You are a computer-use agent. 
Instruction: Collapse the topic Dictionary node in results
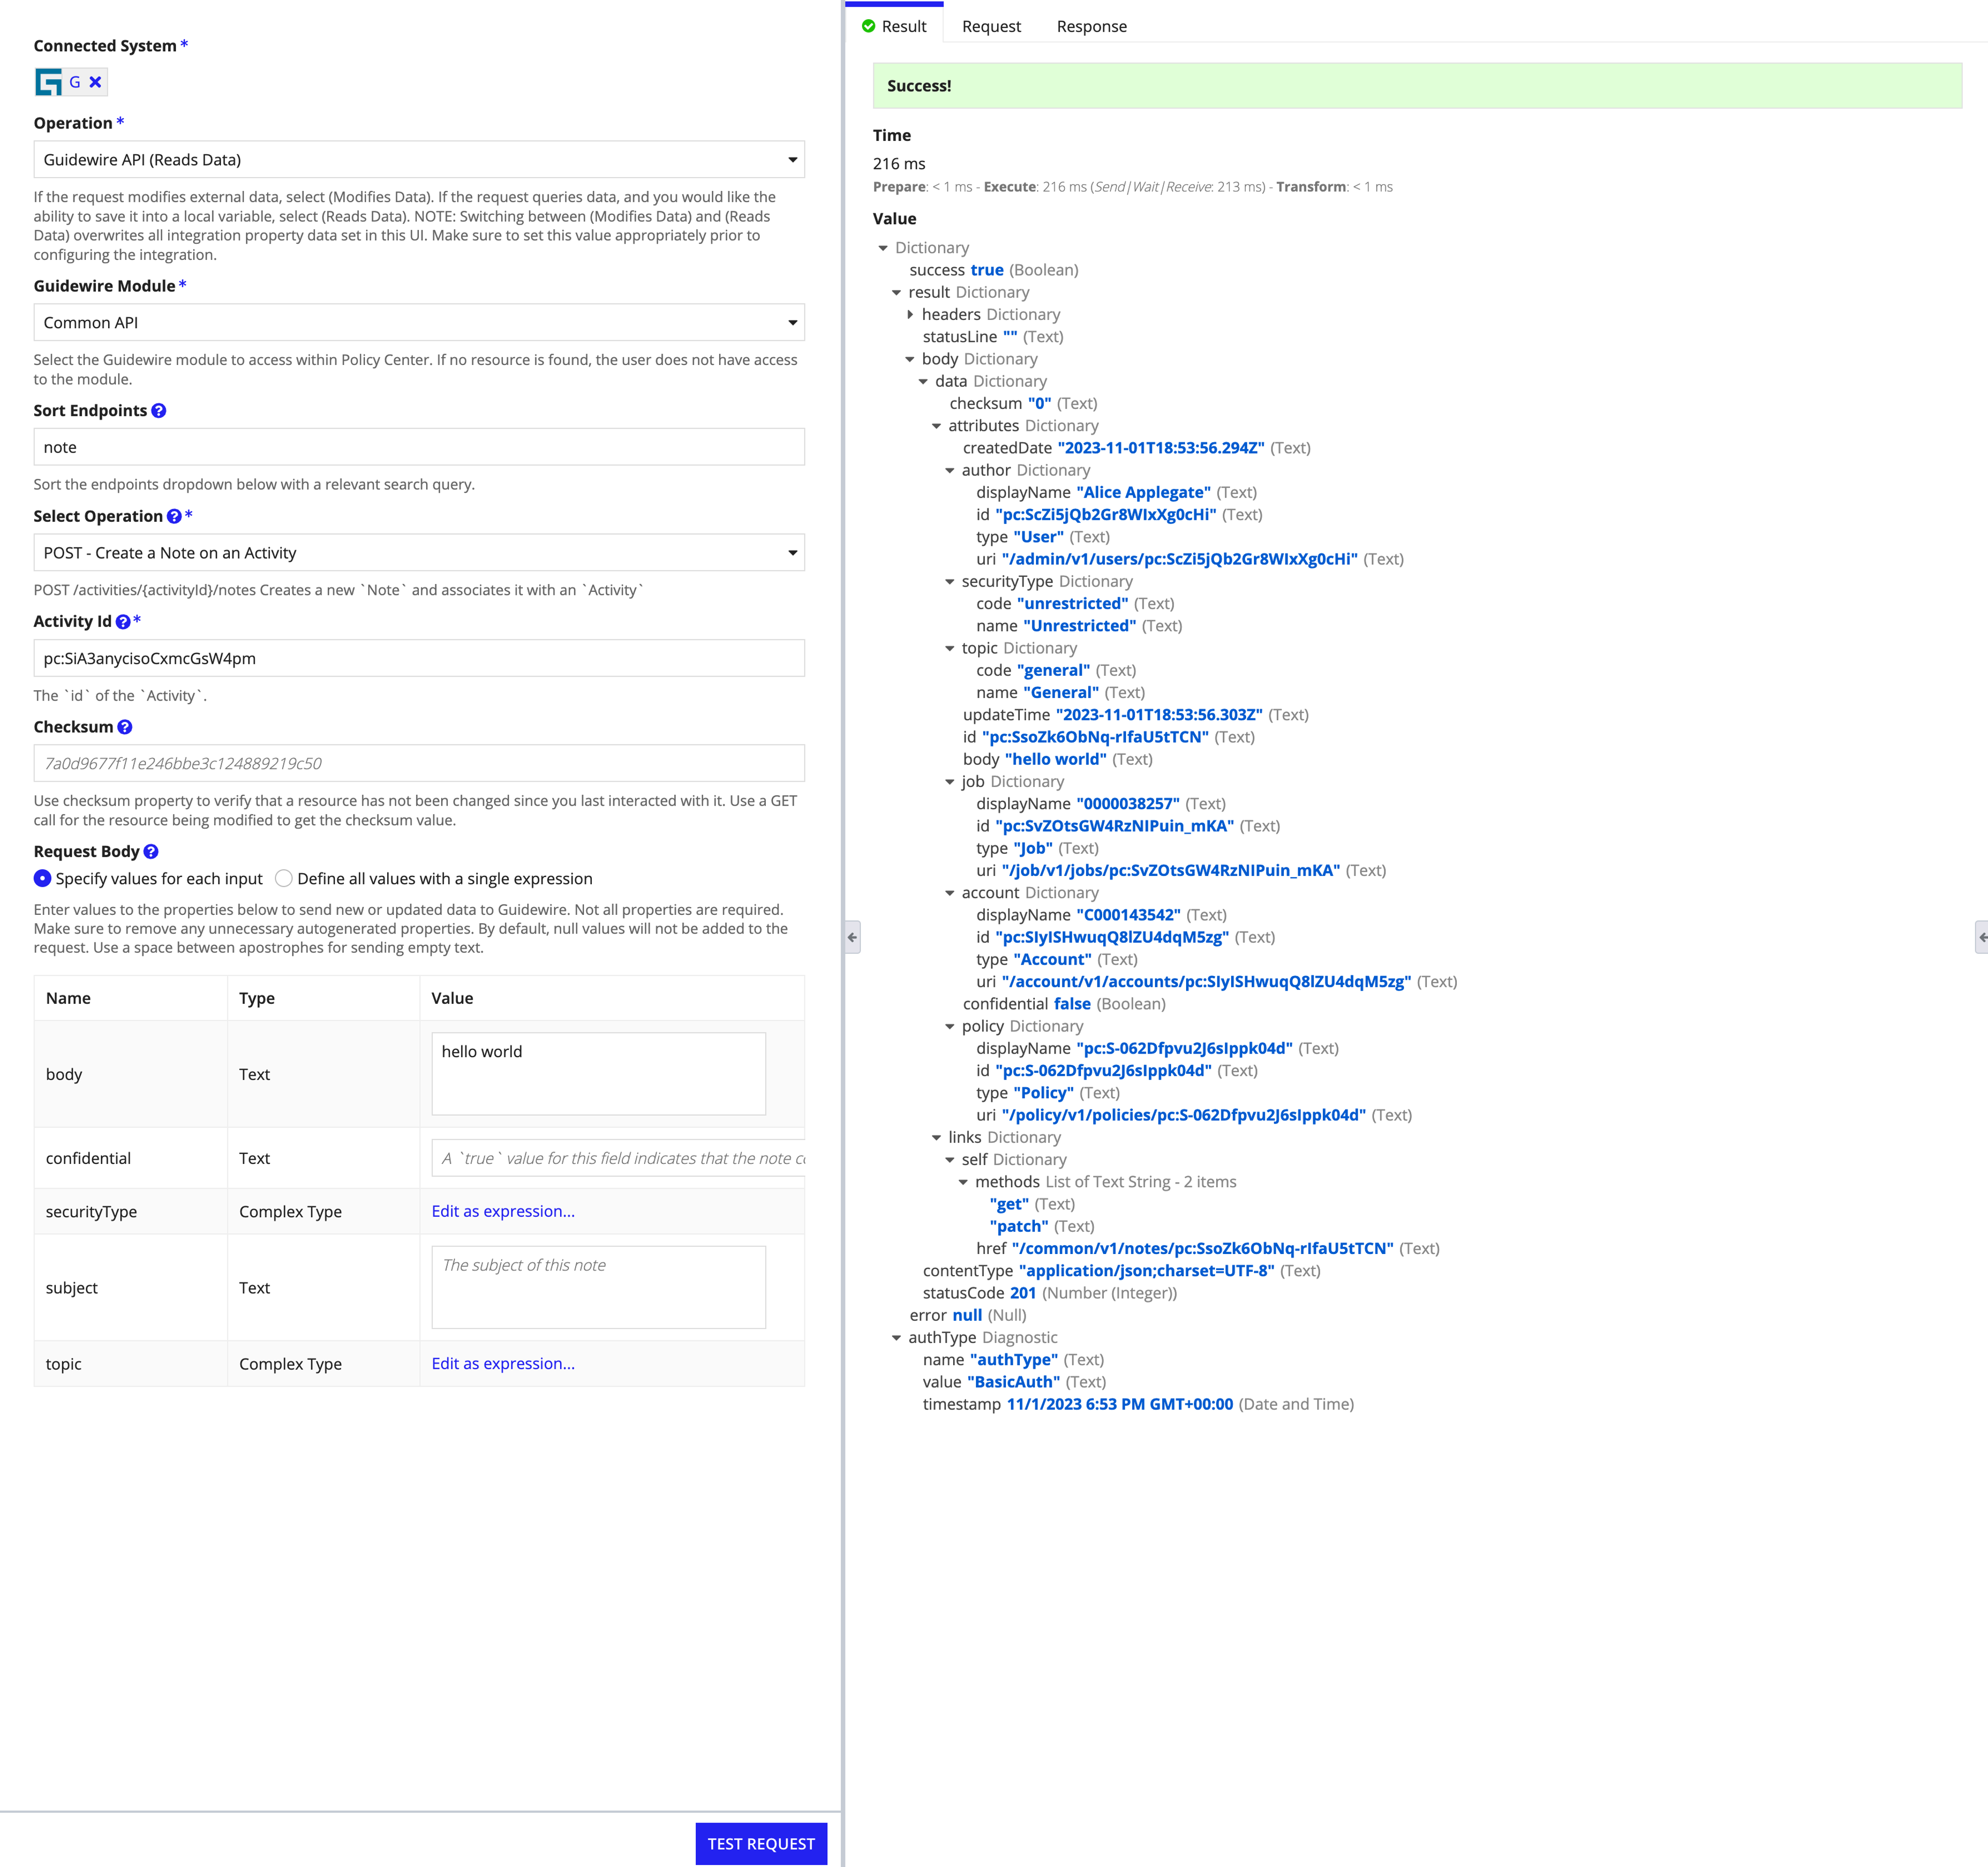click(950, 649)
